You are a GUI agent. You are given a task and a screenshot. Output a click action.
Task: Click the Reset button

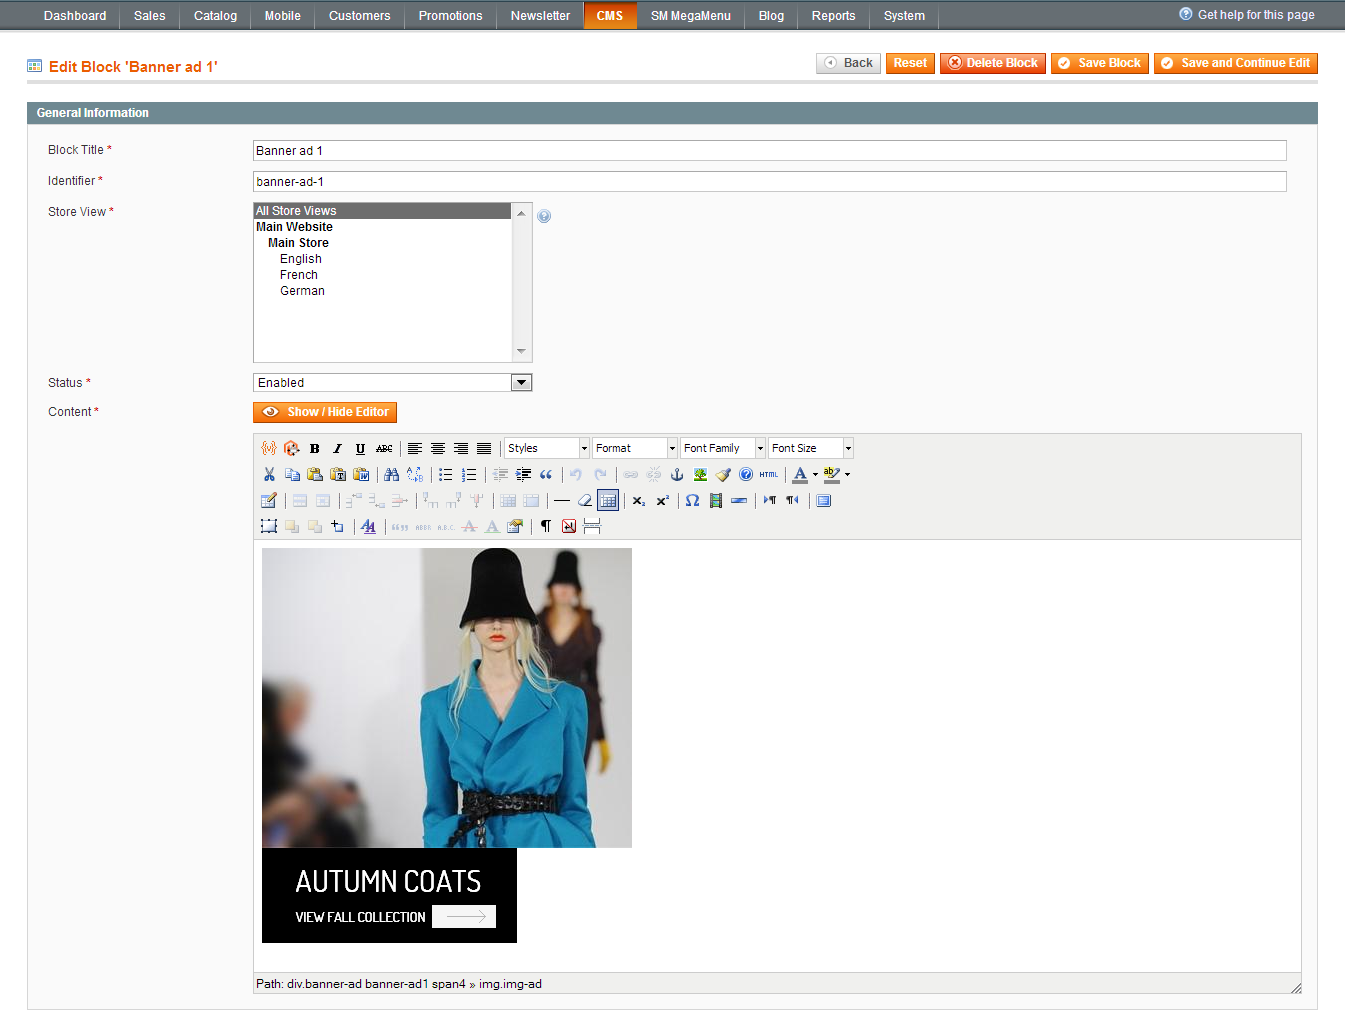pyautogui.click(x=910, y=63)
